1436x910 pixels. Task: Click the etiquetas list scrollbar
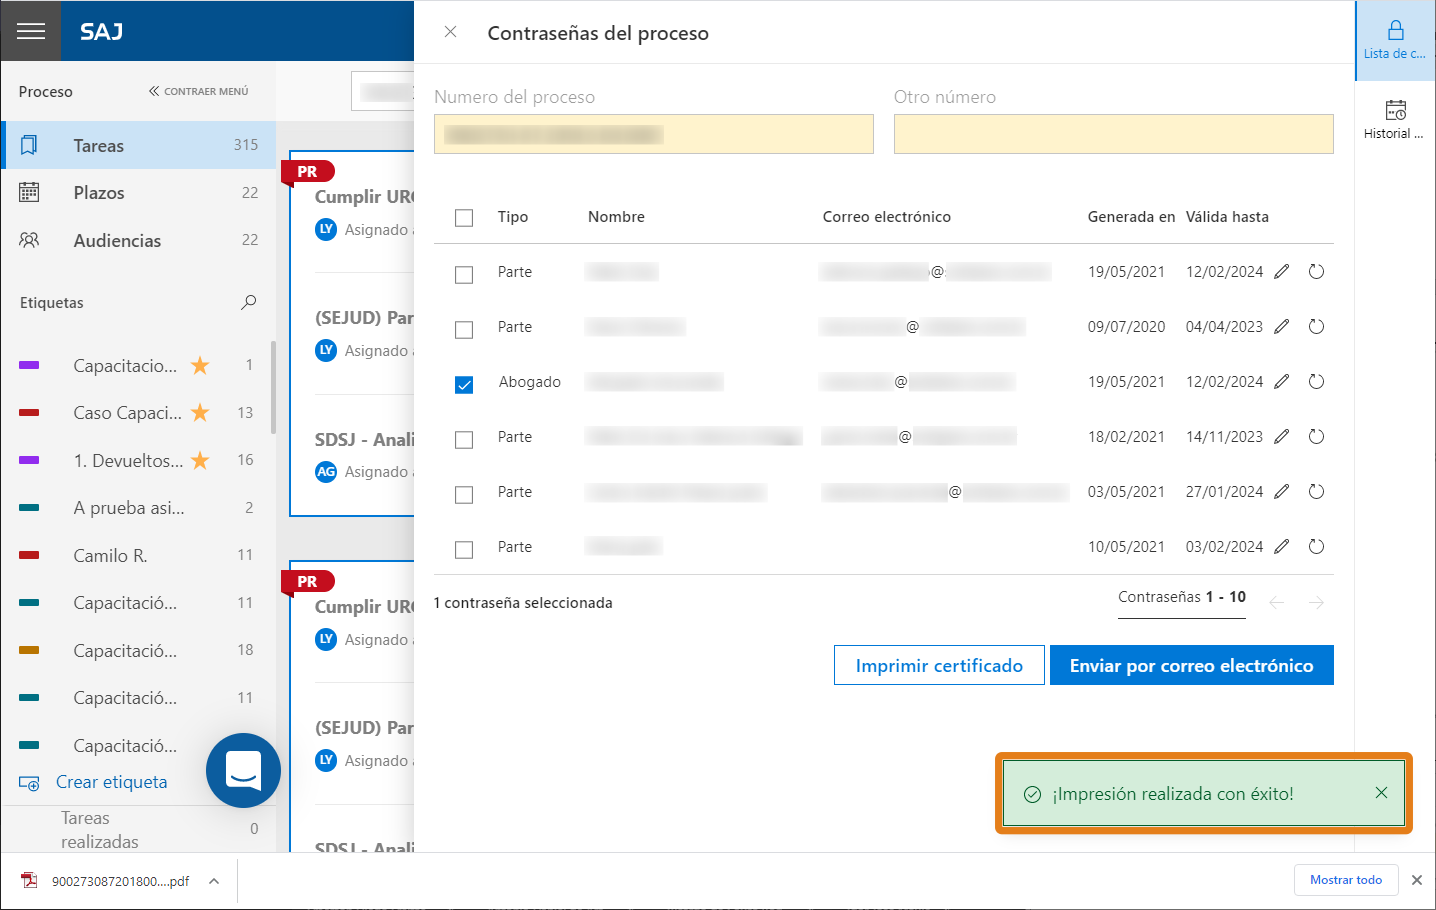[273, 388]
